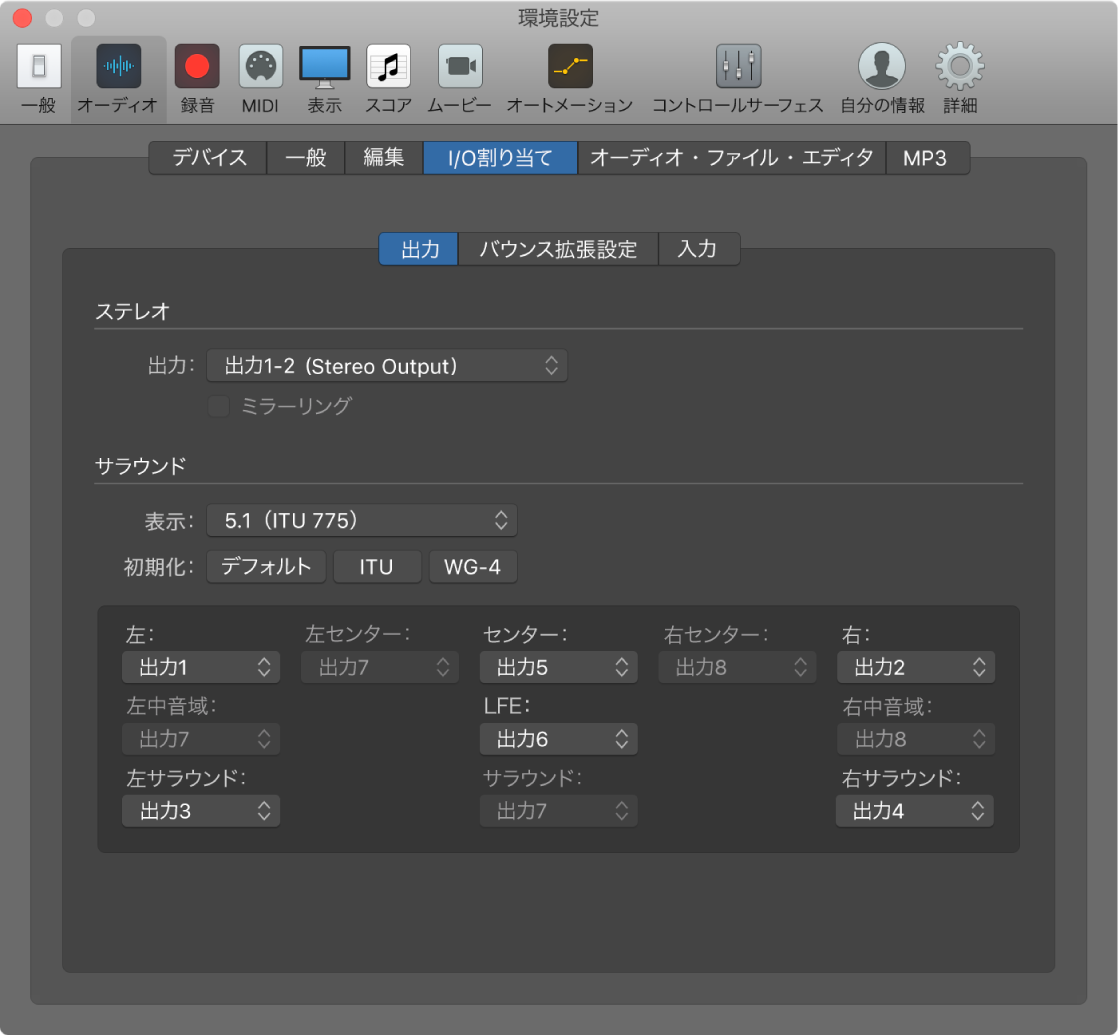Open the 左中音域 出力7 dropdown

(201, 739)
